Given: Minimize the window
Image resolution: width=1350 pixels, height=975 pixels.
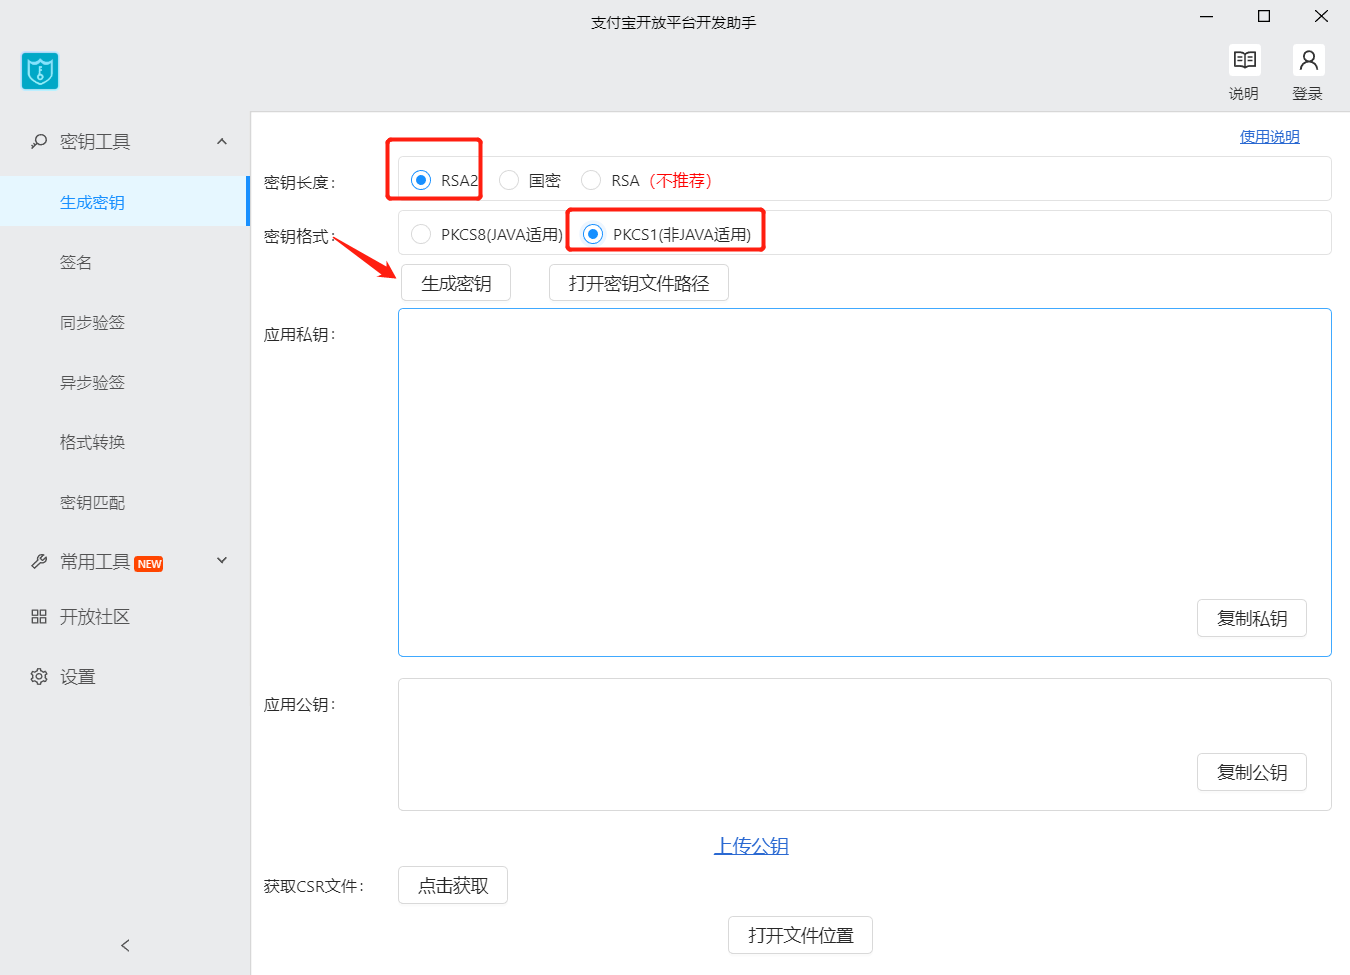Looking at the screenshot, I should [1207, 16].
